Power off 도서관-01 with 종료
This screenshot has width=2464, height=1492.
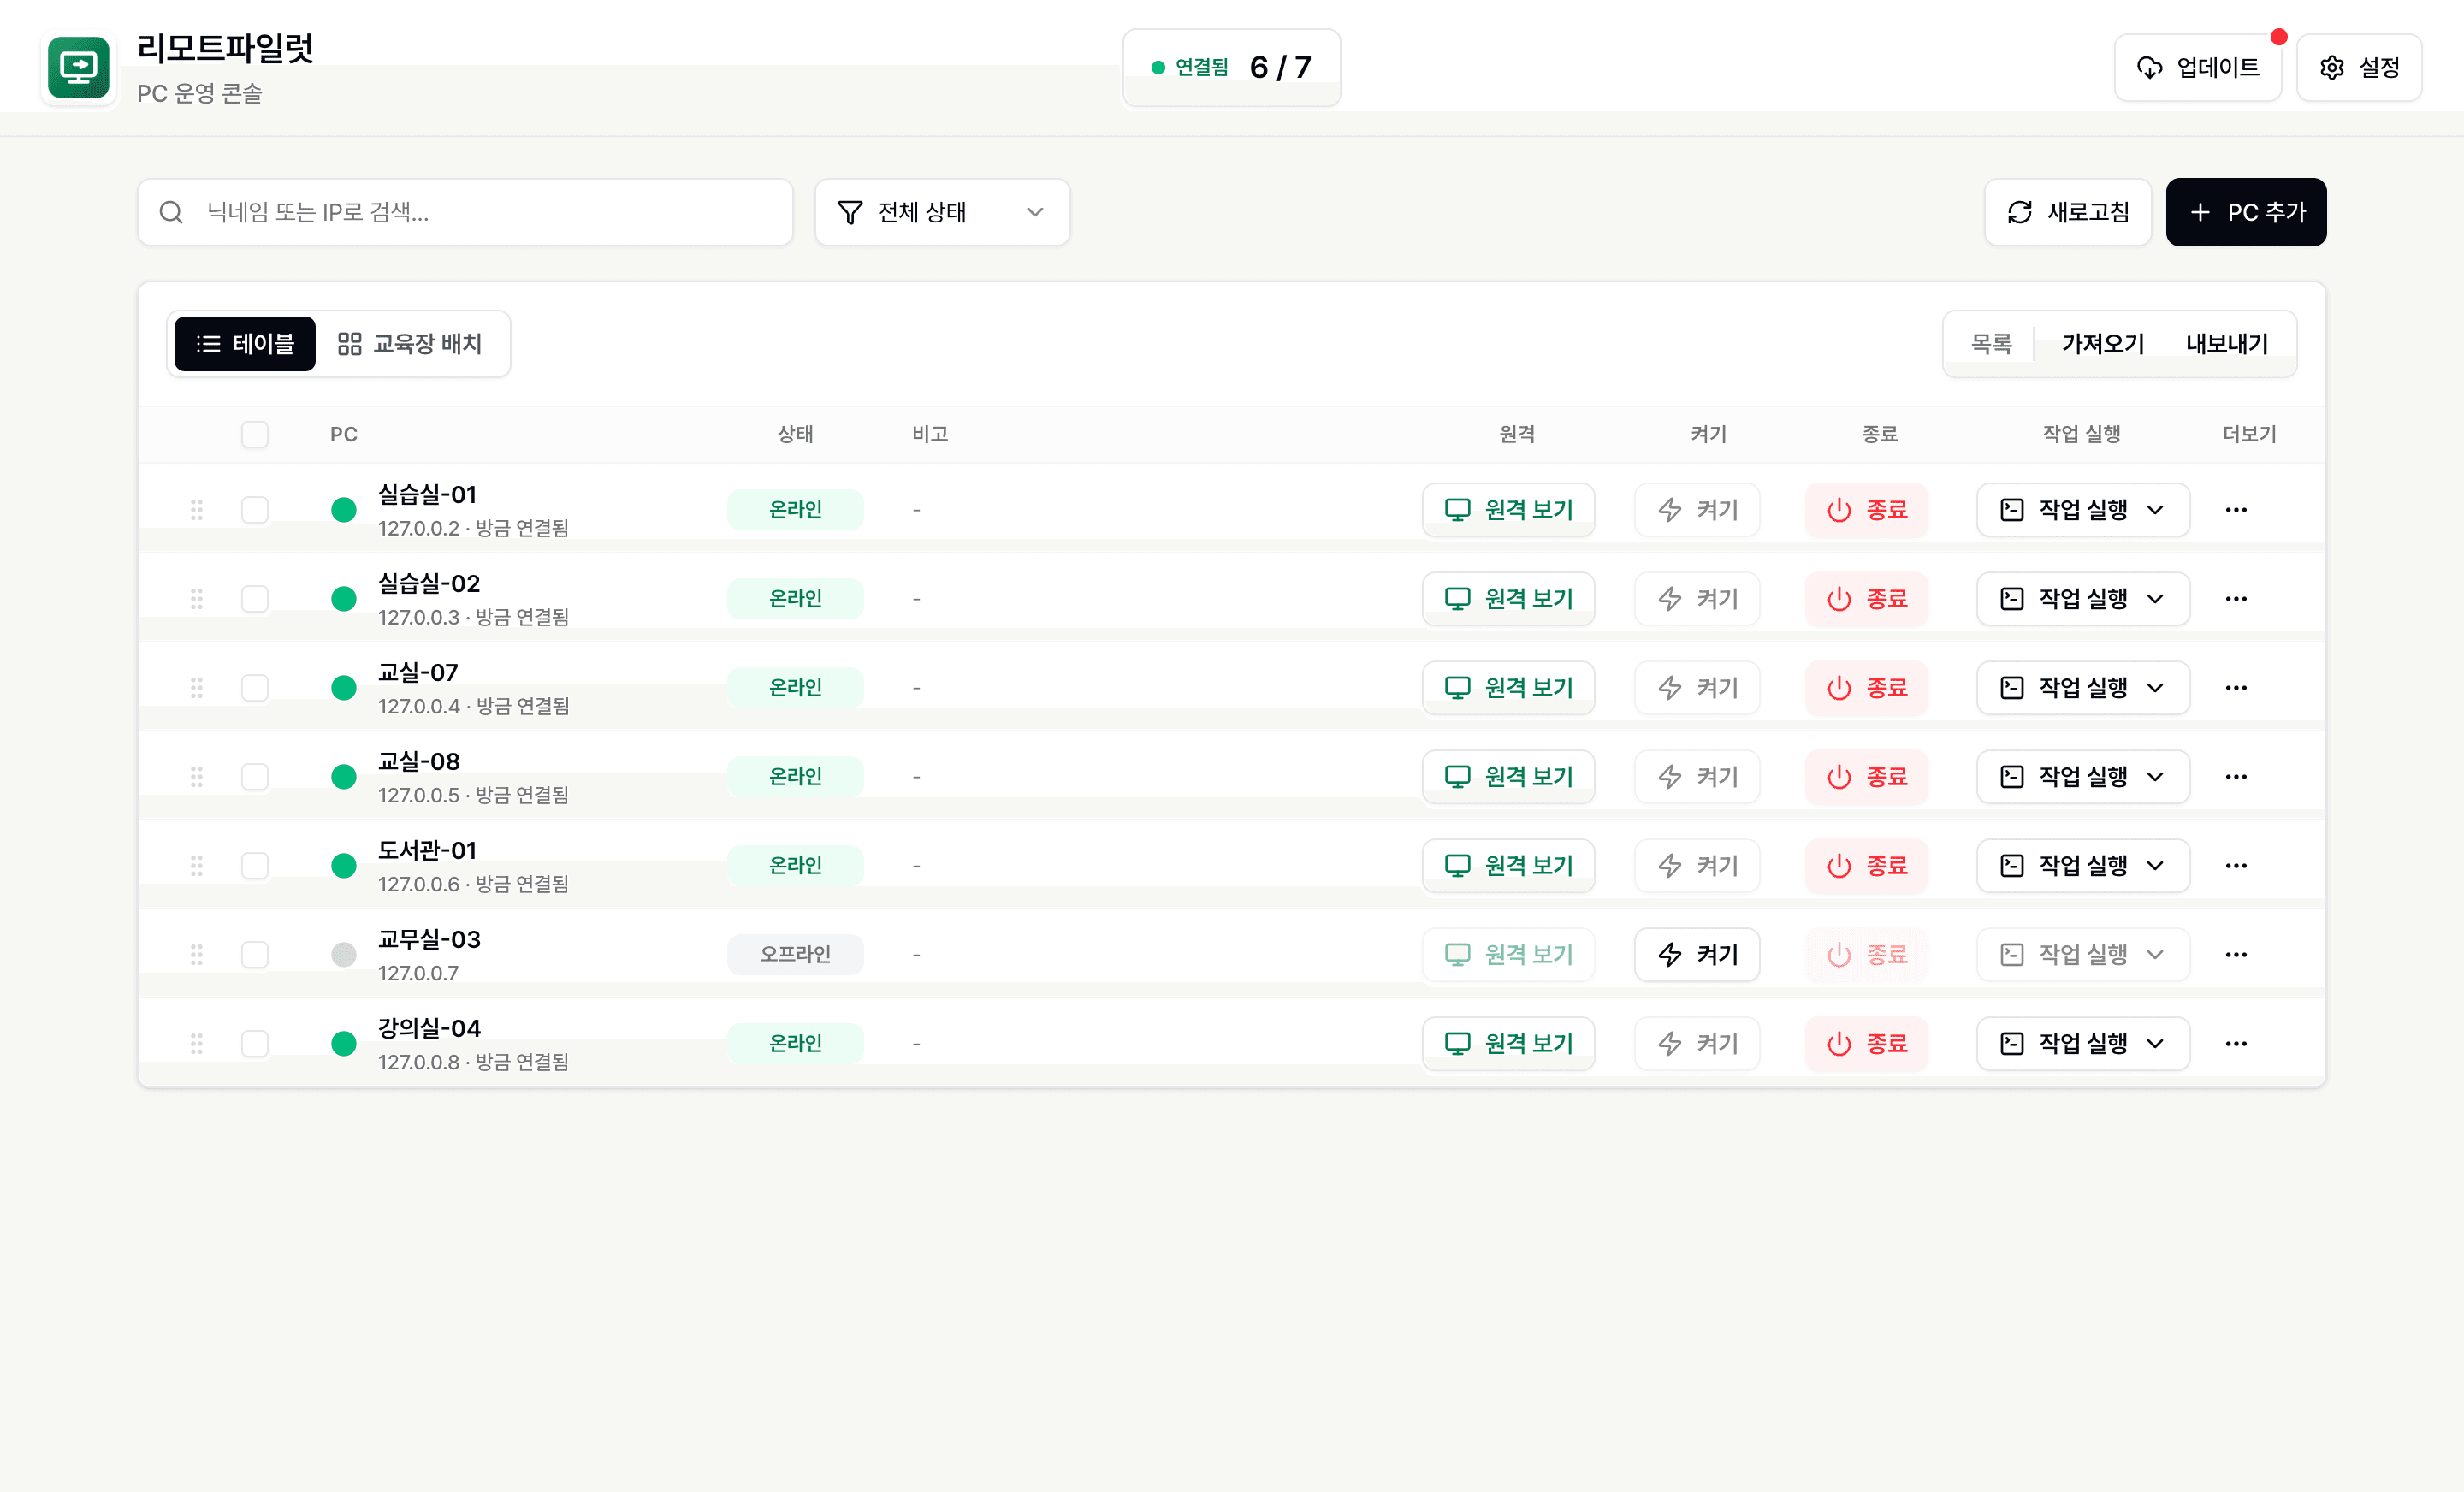tap(1867, 865)
